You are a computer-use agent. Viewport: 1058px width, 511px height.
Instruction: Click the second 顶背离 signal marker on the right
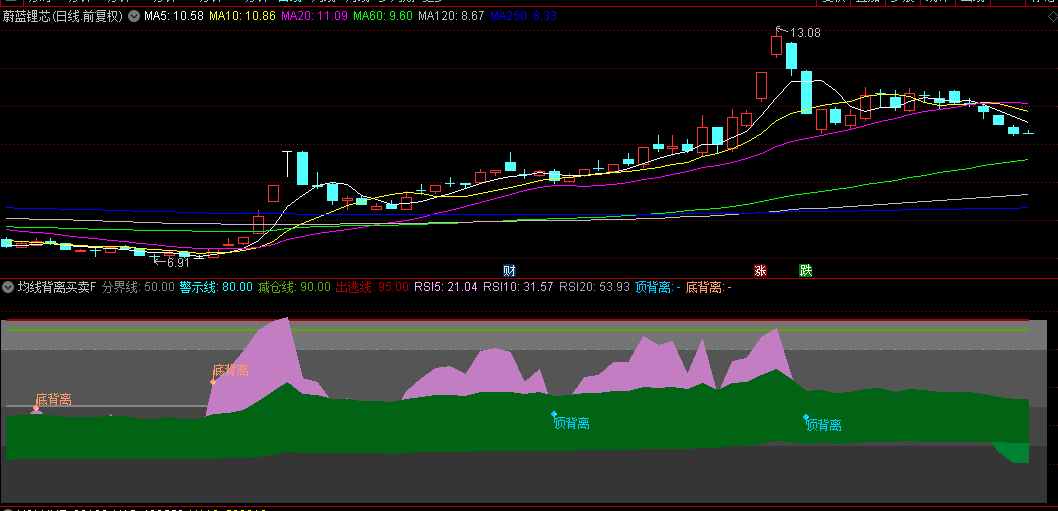tap(806, 417)
